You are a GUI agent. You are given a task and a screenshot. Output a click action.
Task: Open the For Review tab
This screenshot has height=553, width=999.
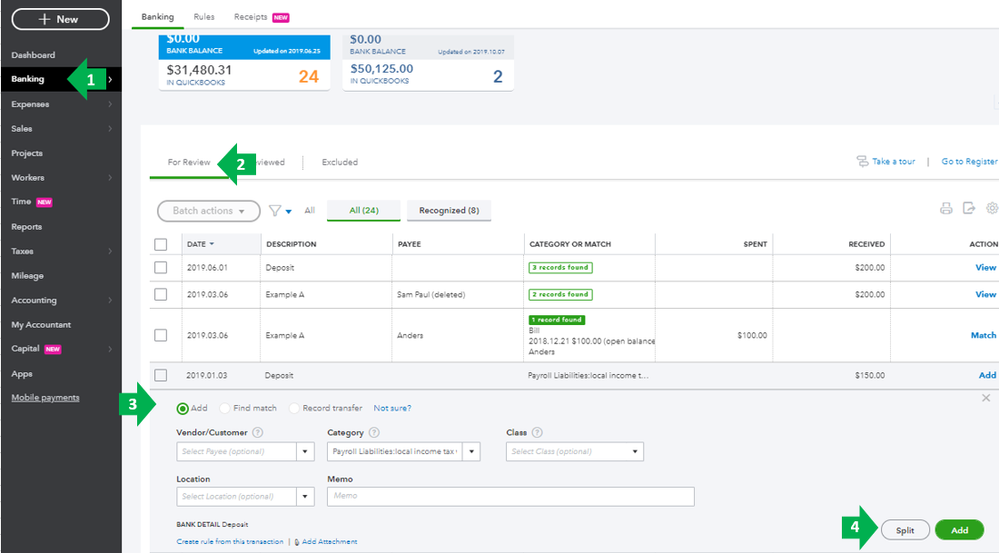189,162
